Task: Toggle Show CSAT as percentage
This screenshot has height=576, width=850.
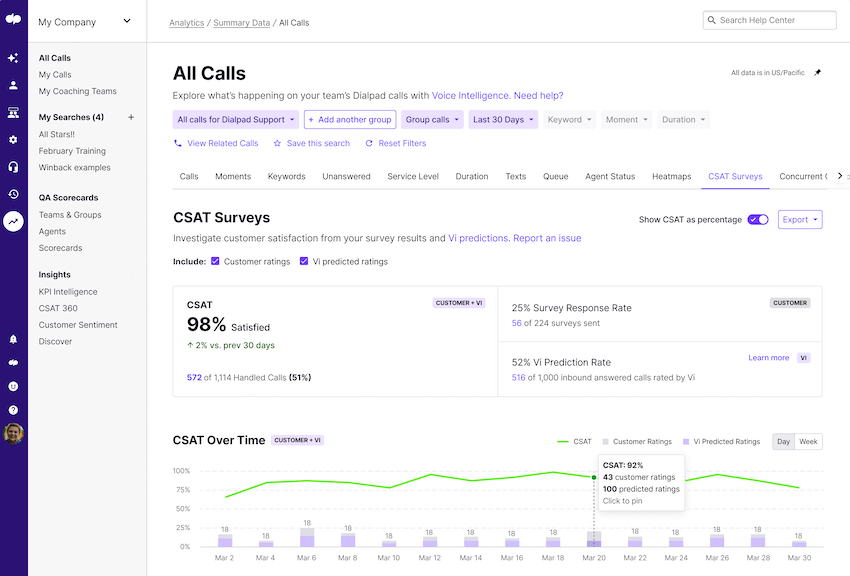Action: coord(758,219)
